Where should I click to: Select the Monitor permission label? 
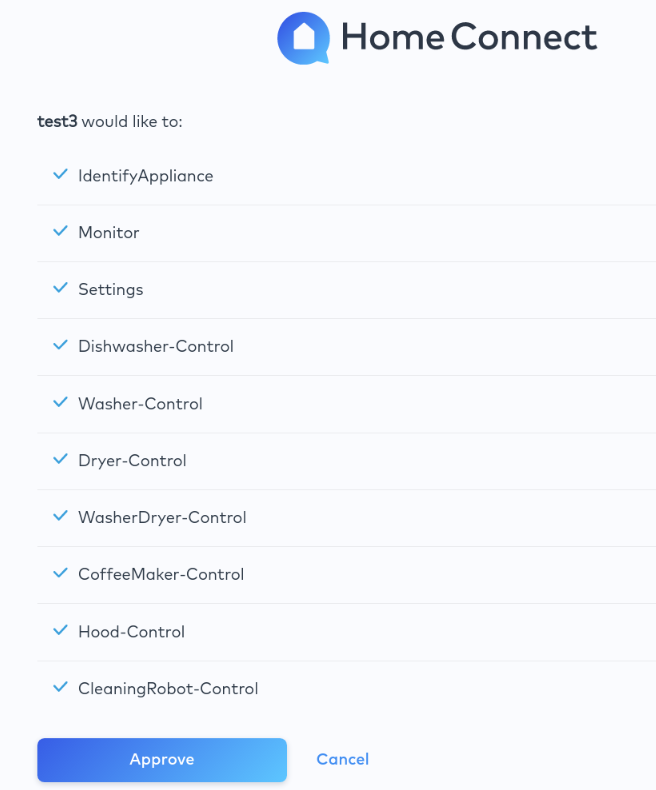(x=109, y=233)
